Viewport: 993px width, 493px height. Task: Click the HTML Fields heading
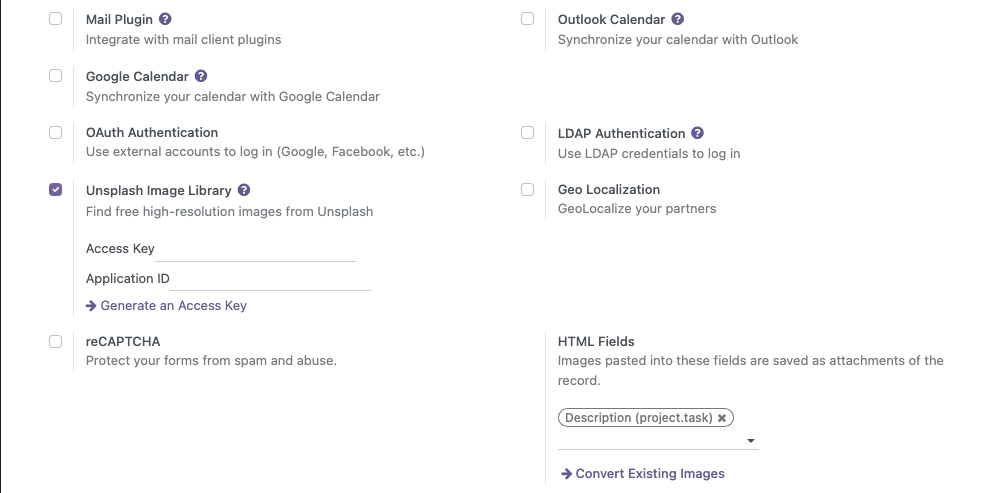pos(596,342)
